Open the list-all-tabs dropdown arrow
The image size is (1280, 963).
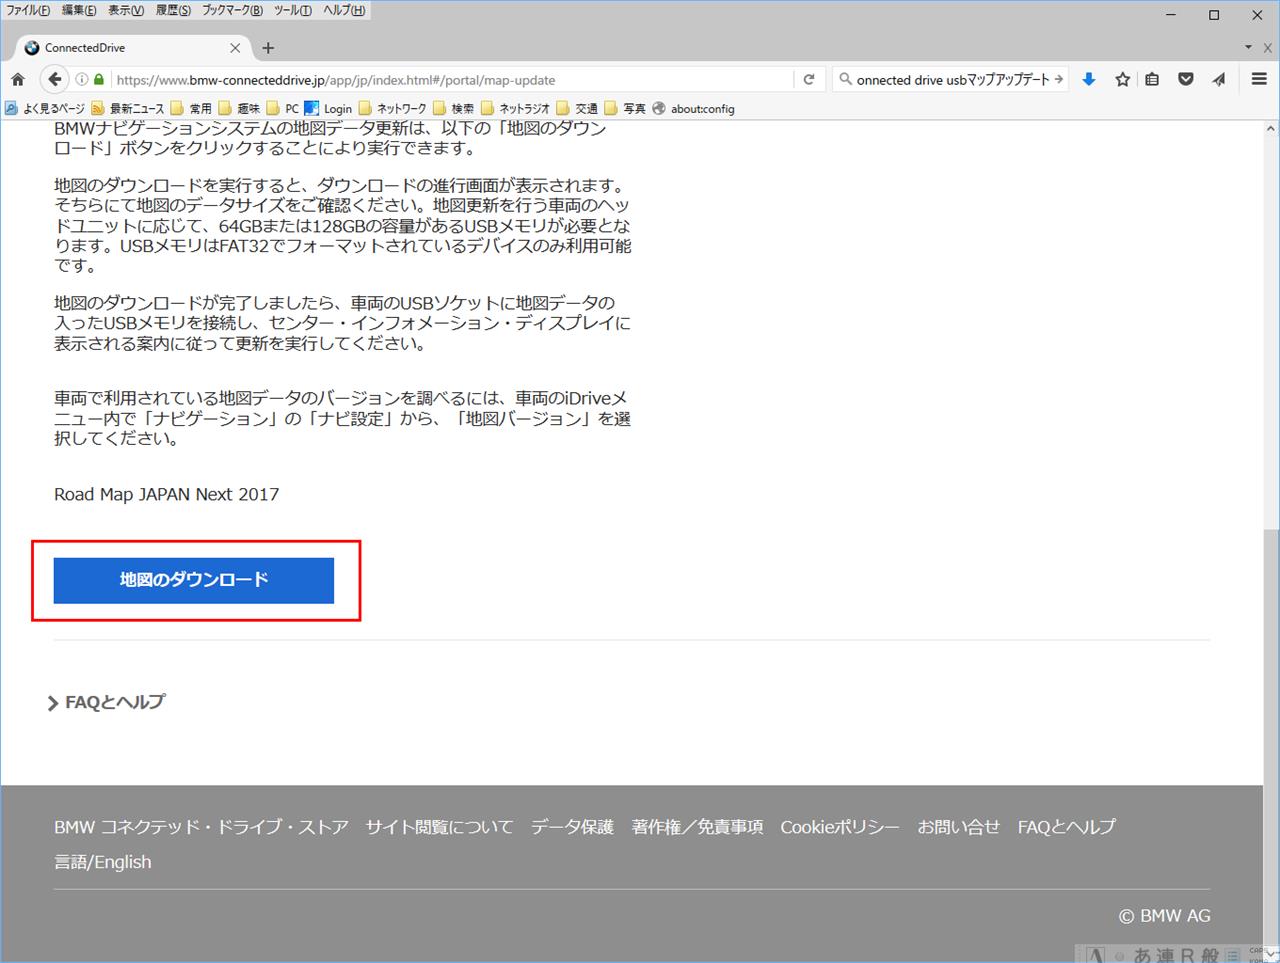pyautogui.click(x=1248, y=47)
